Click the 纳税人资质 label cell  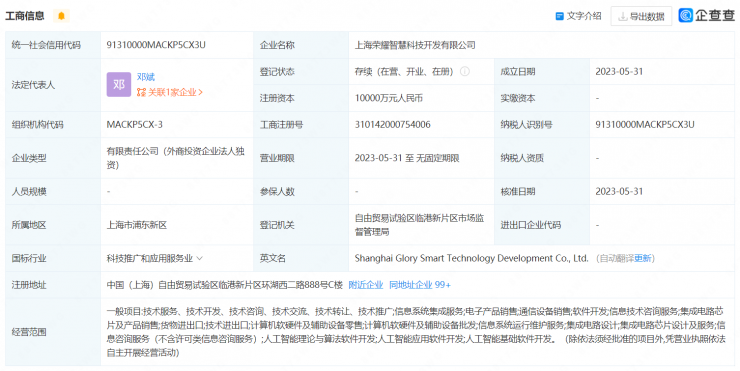pos(542,158)
